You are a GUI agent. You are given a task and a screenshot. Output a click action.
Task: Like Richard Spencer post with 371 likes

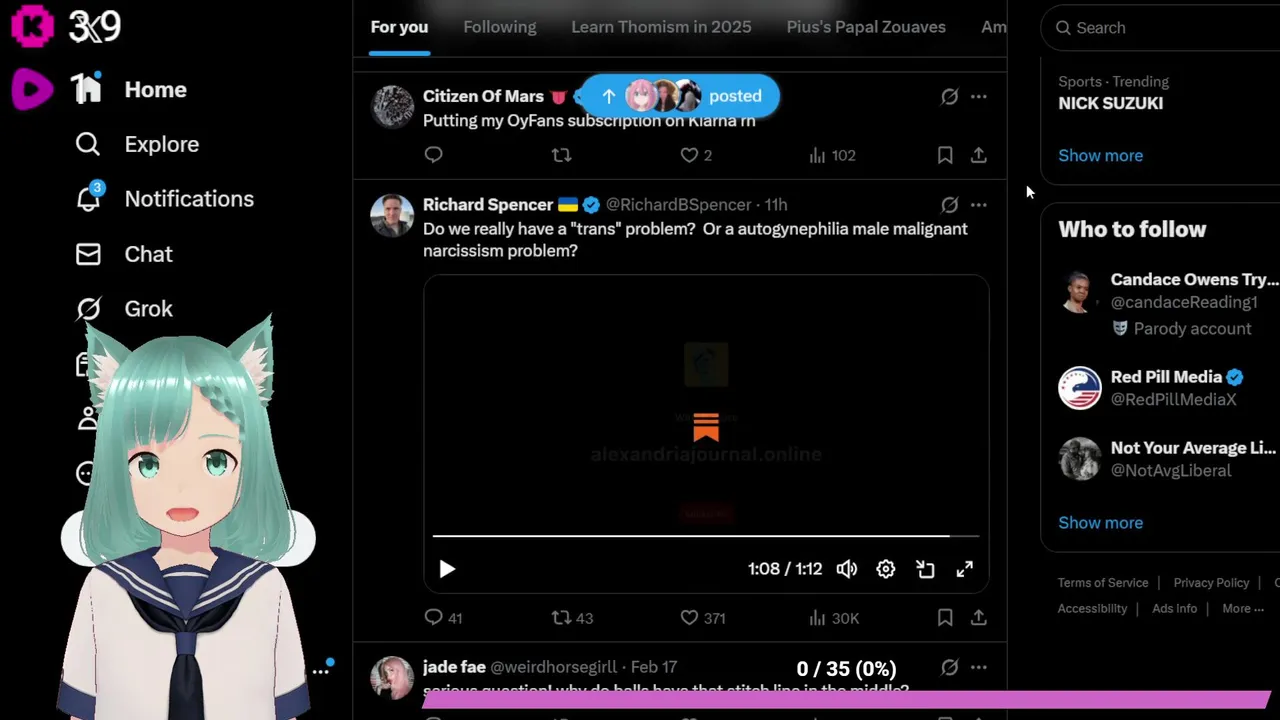(703, 618)
